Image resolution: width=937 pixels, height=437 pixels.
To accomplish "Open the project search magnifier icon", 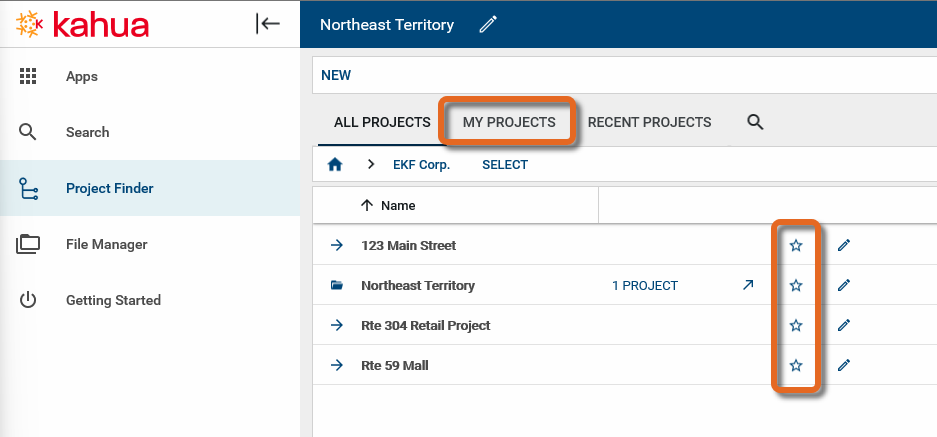I will tap(755, 122).
